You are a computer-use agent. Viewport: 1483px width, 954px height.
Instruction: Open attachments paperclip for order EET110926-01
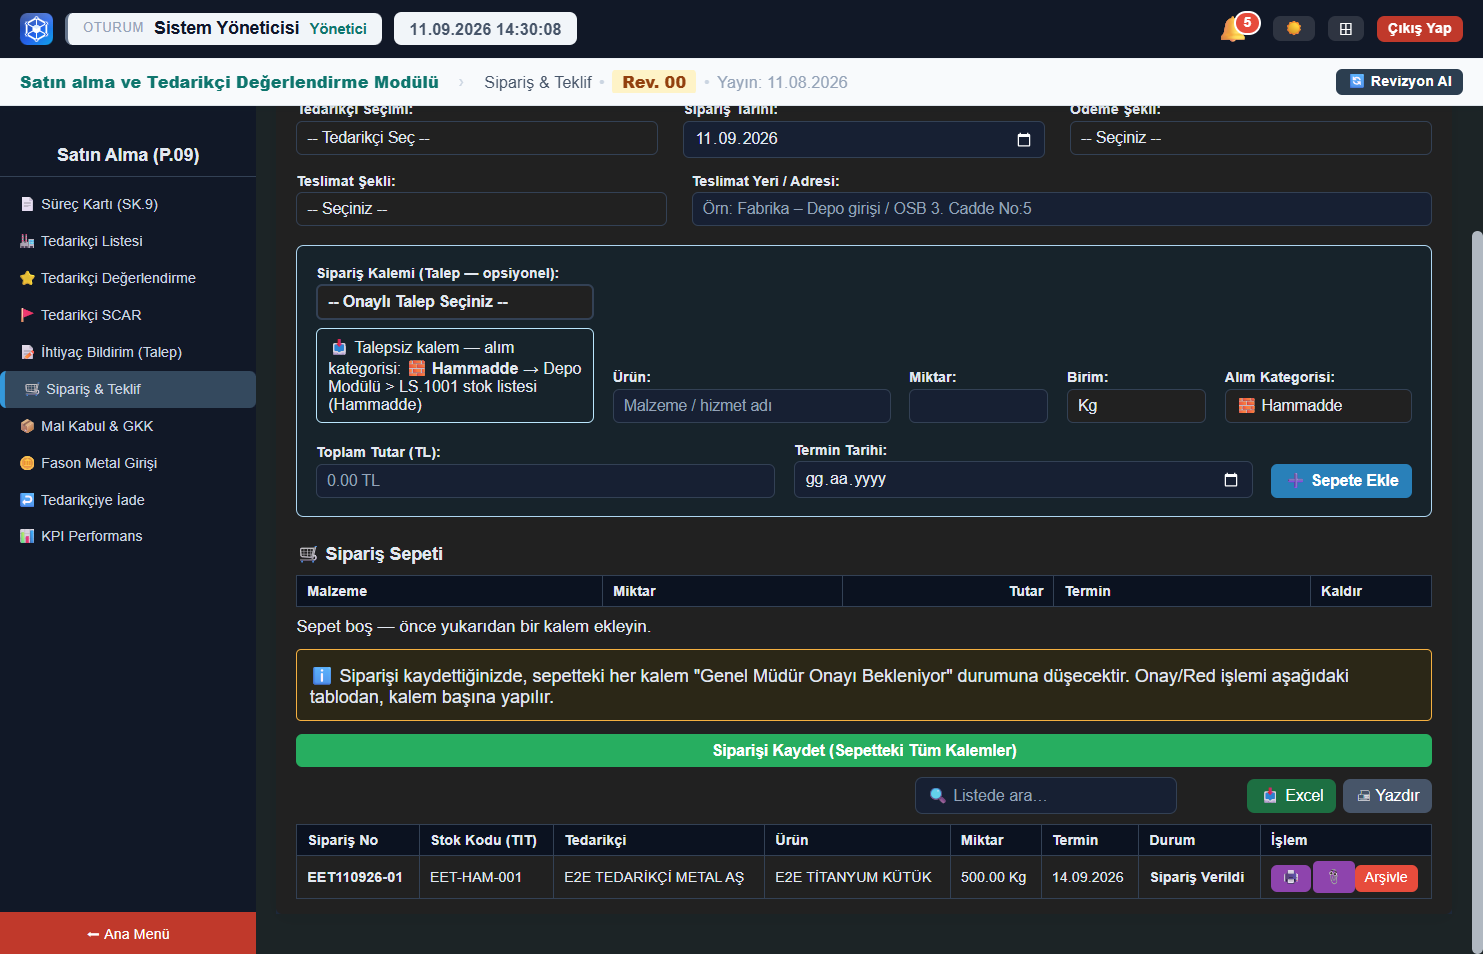click(1333, 877)
